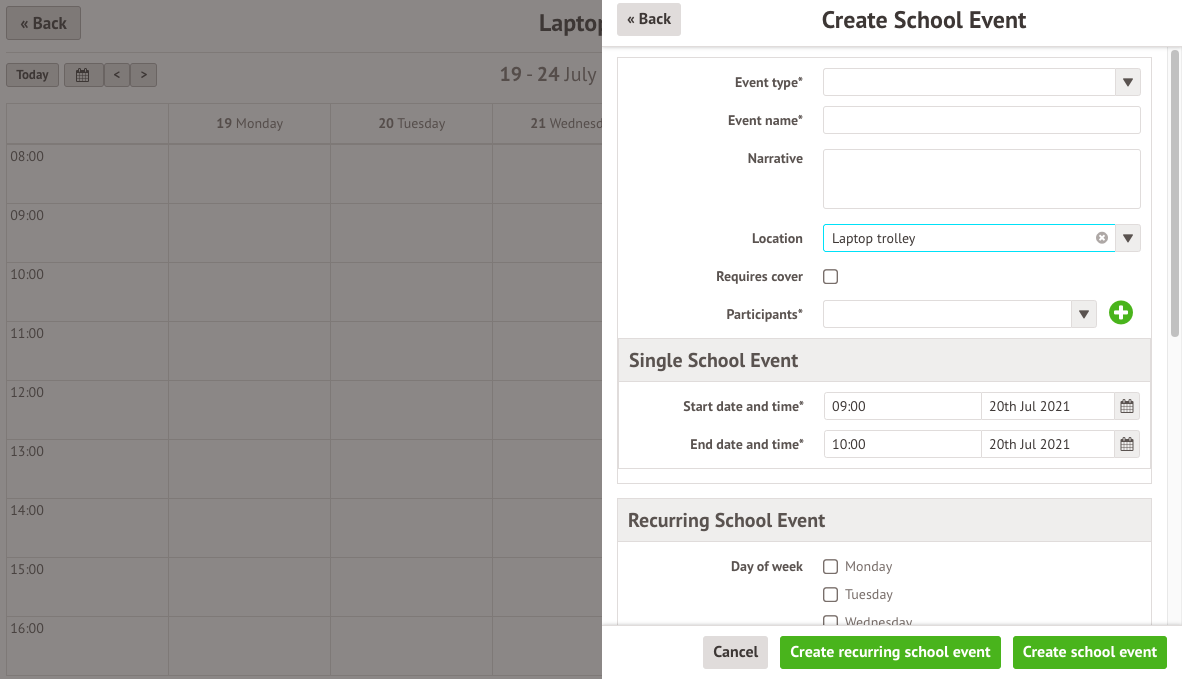Click Back in the Create School Event panel
Viewport: 1182px width, 679px height.
(648, 19)
